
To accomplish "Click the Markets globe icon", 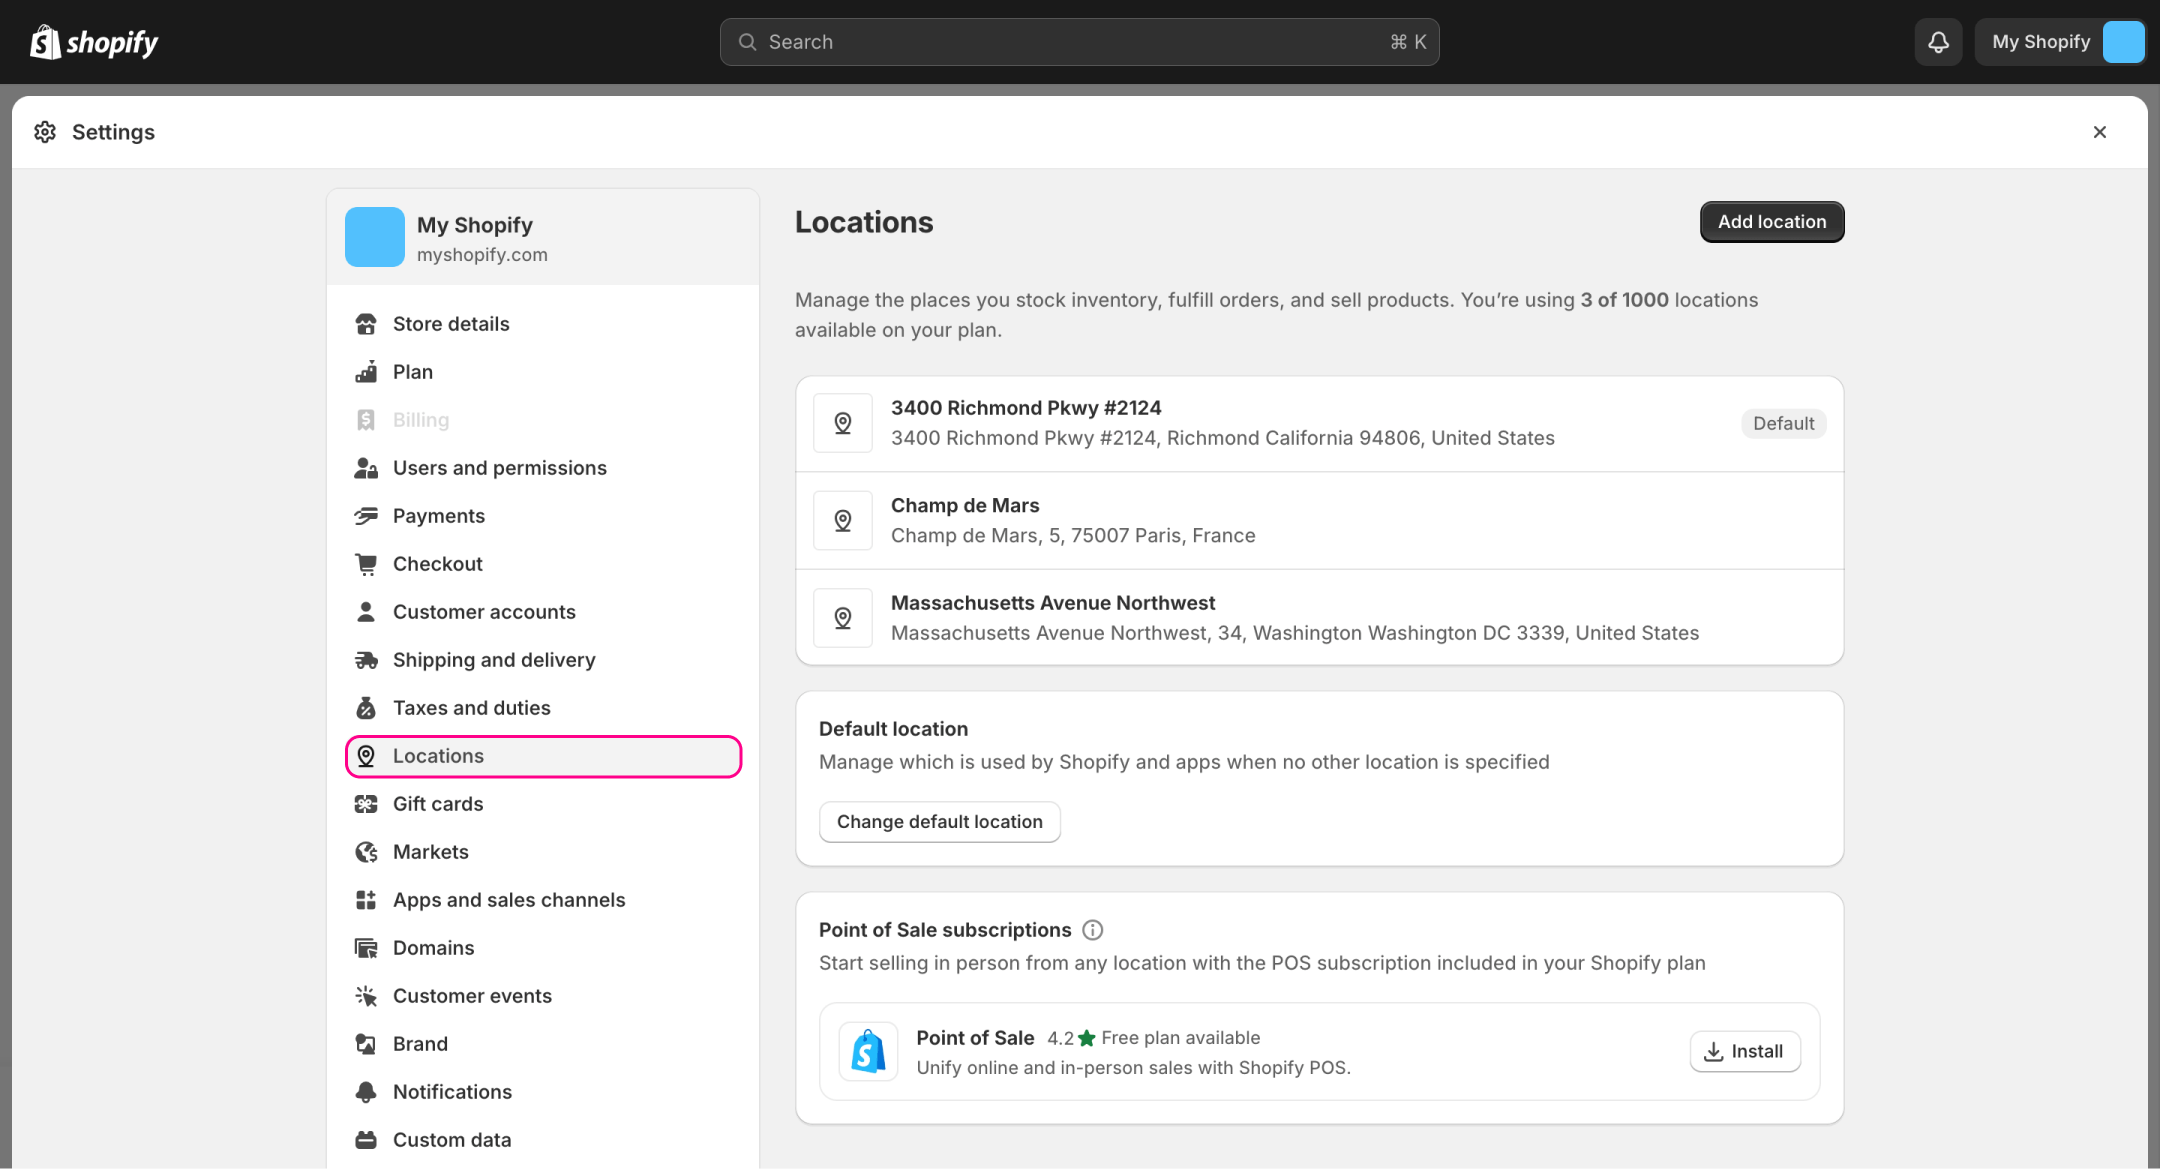I will pyautogui.click(x=366, y=852).
